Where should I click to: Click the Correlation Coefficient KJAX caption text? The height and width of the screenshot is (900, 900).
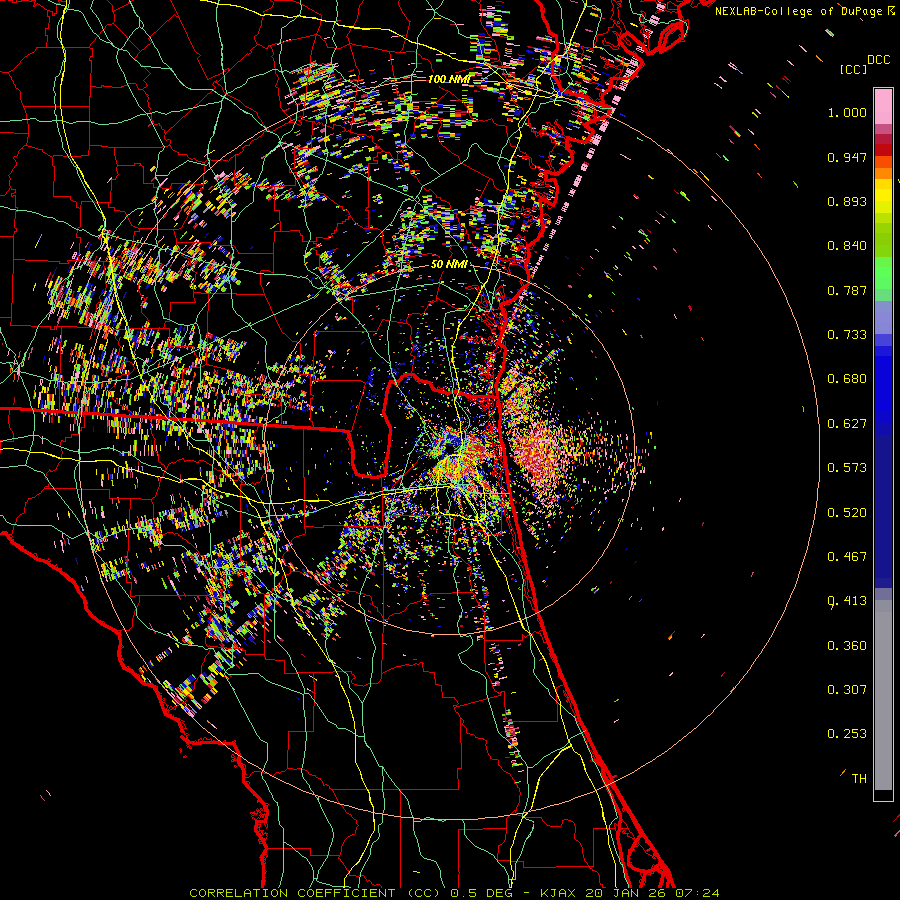click(x=454, y=893)
